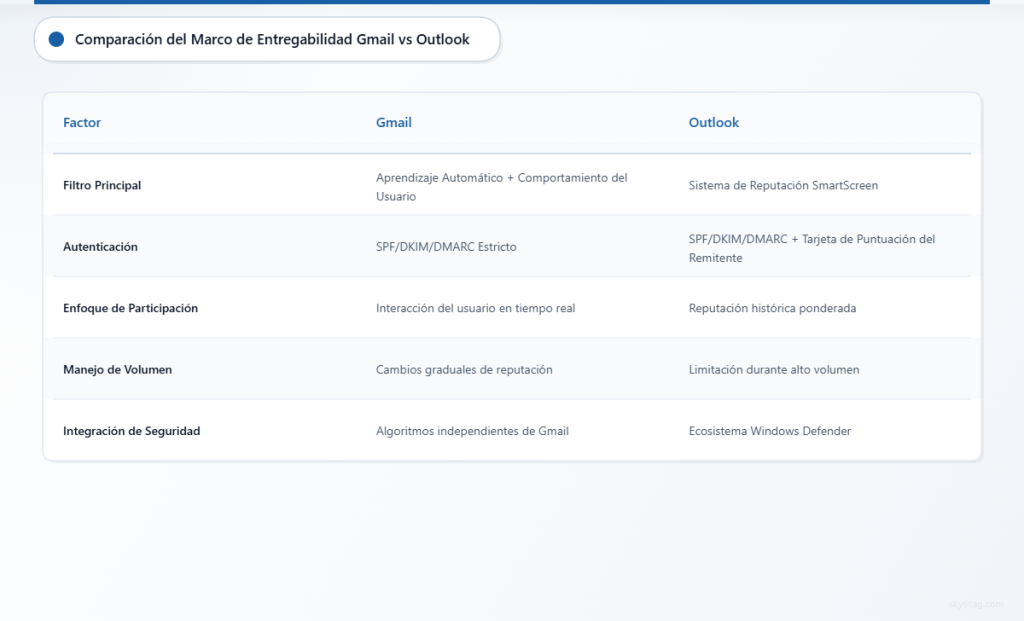Click the Factor column header

81,122
